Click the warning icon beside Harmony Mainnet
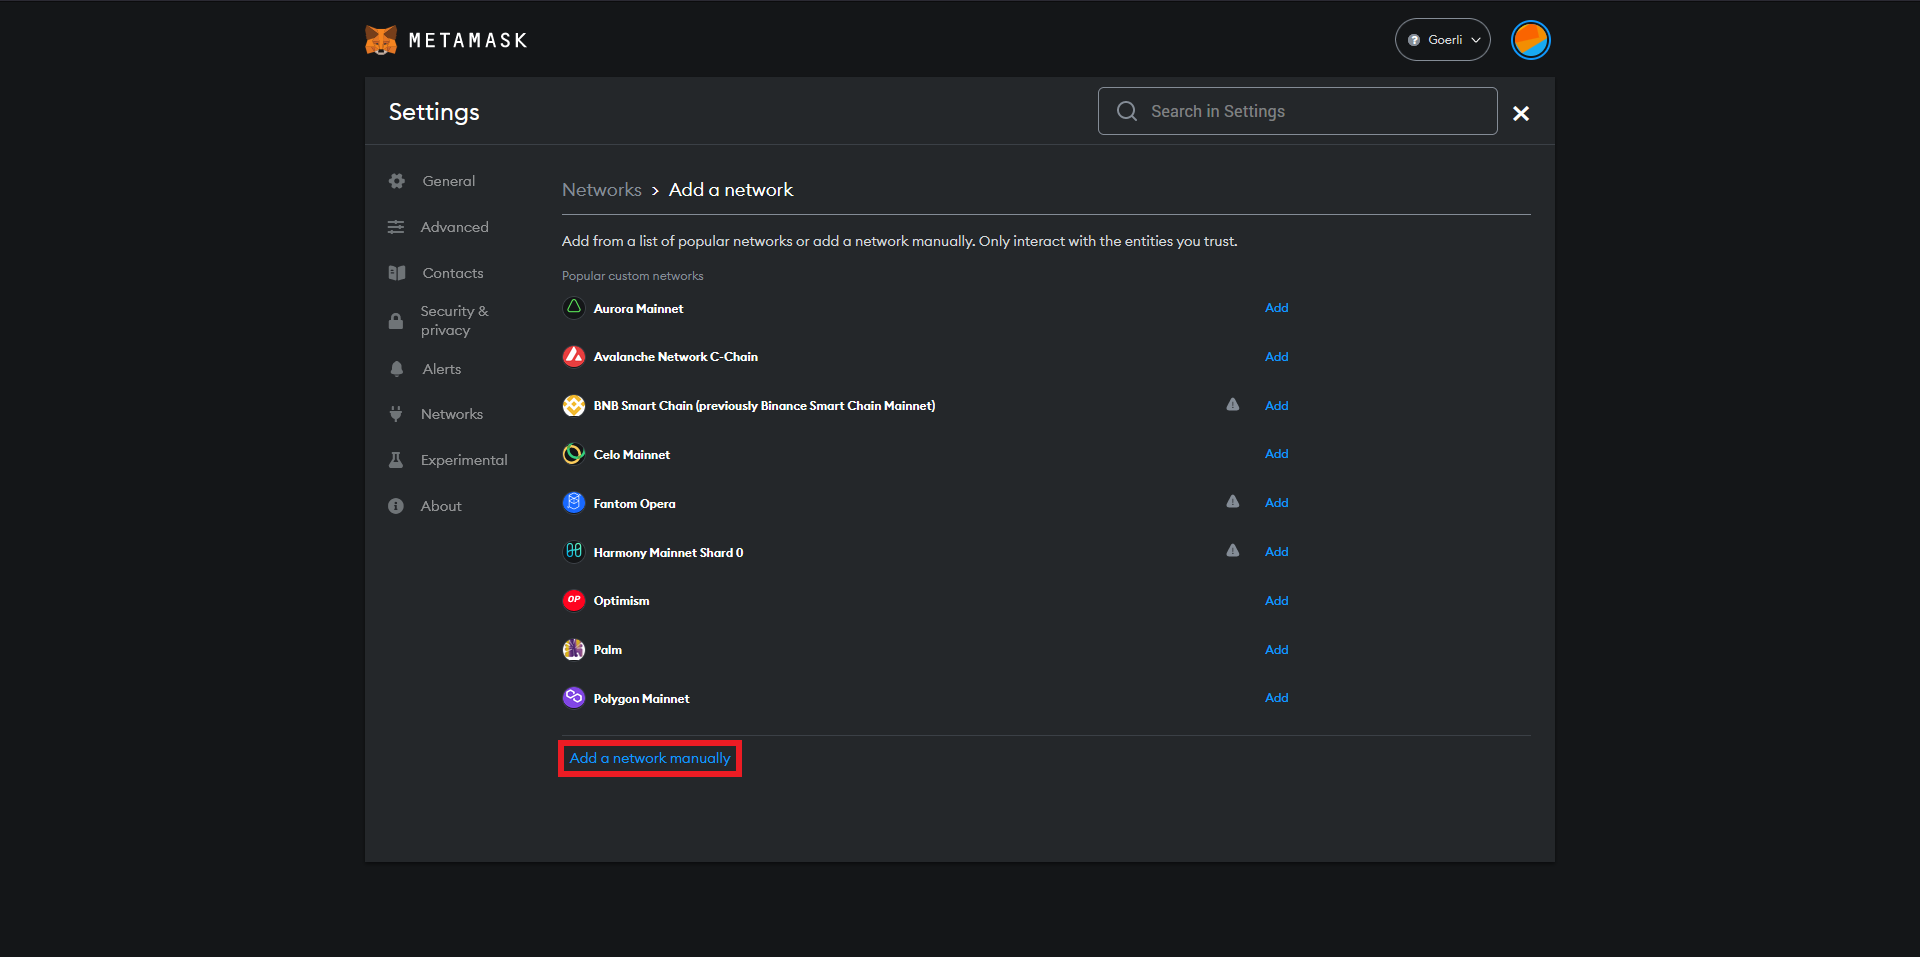Viewport: 1920px width, 957px height. click(1232, 551)
